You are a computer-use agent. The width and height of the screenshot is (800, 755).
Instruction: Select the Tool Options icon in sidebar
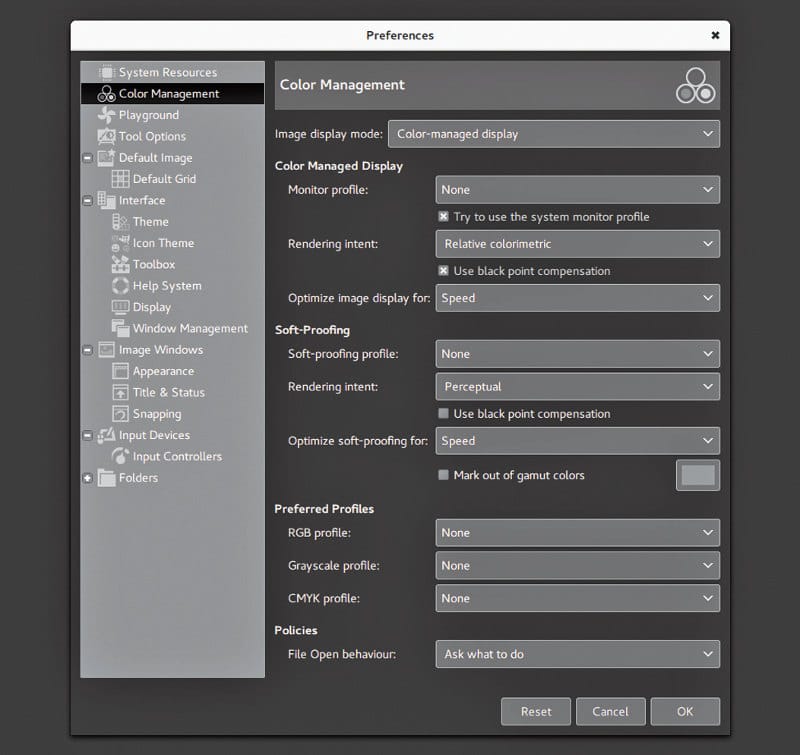pyautogui.click(x=106, y=136)
